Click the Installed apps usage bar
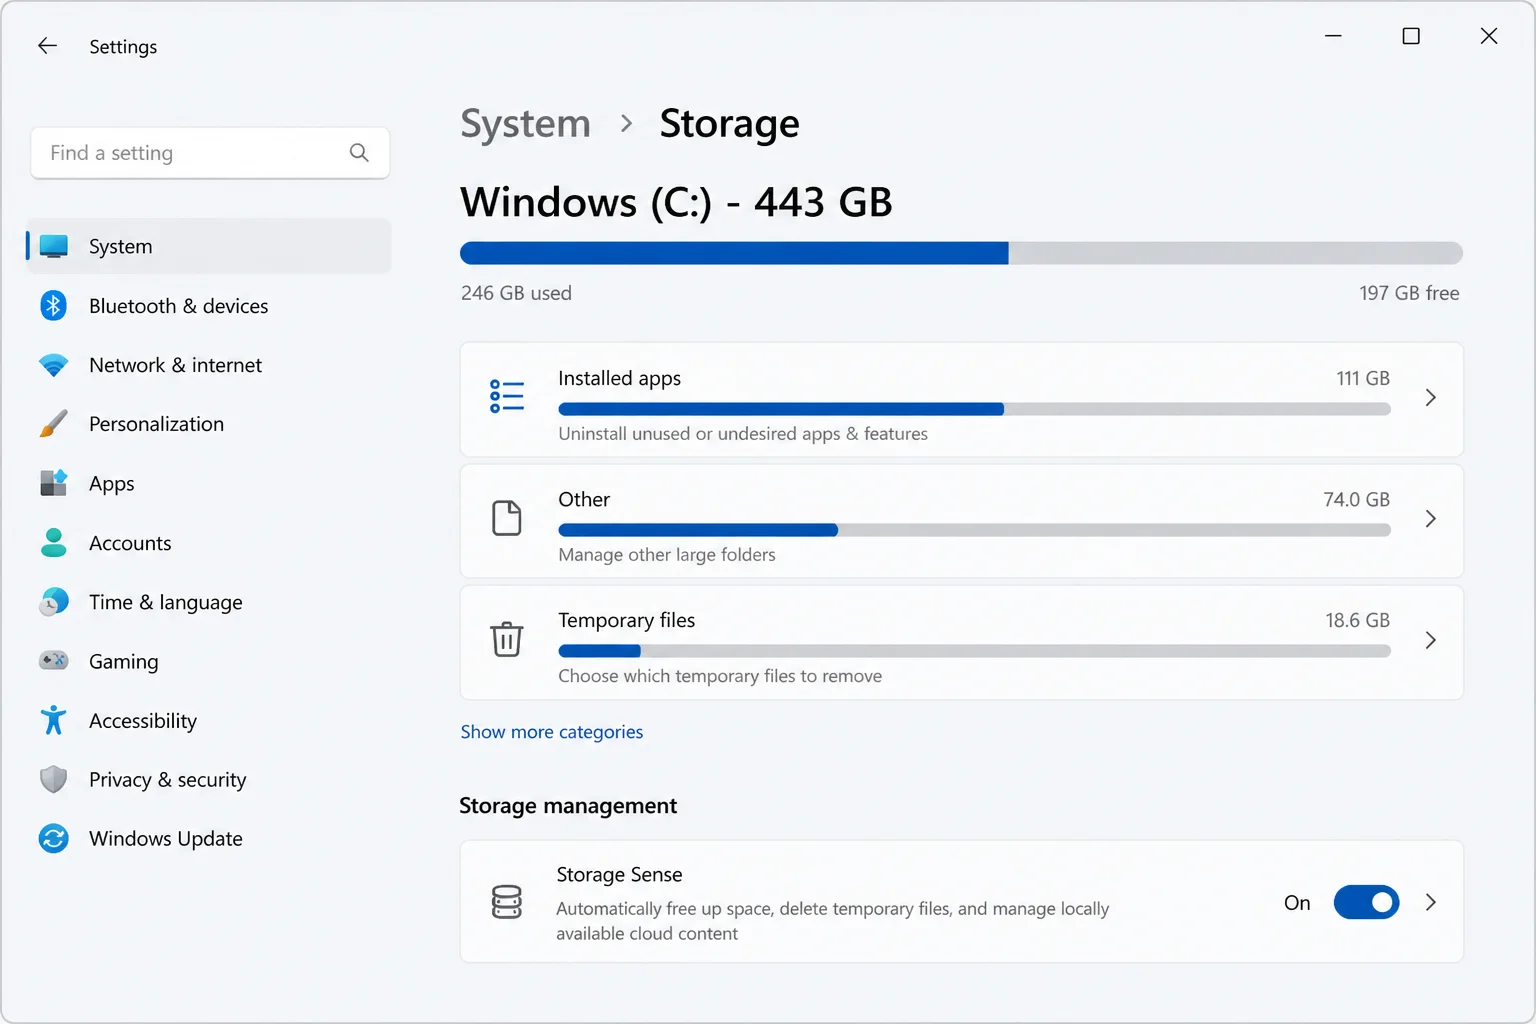The height and width of the screenshot is (1024, 1536). click(x=974, y=409)
